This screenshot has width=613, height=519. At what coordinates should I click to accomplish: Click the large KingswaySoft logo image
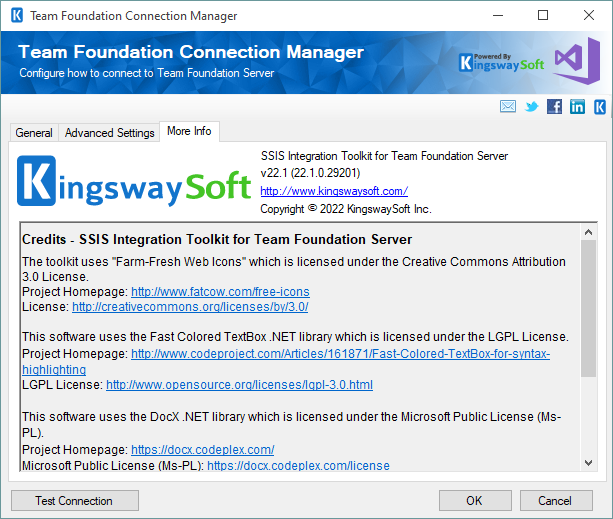click(x=134, y=181)
